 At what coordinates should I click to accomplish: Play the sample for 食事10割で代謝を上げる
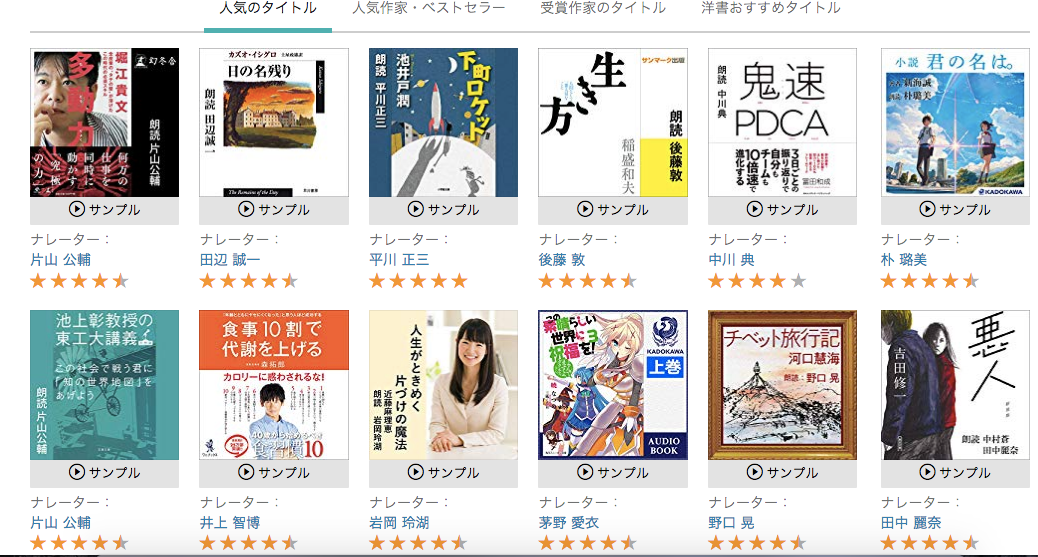click(x=274, y=473)
